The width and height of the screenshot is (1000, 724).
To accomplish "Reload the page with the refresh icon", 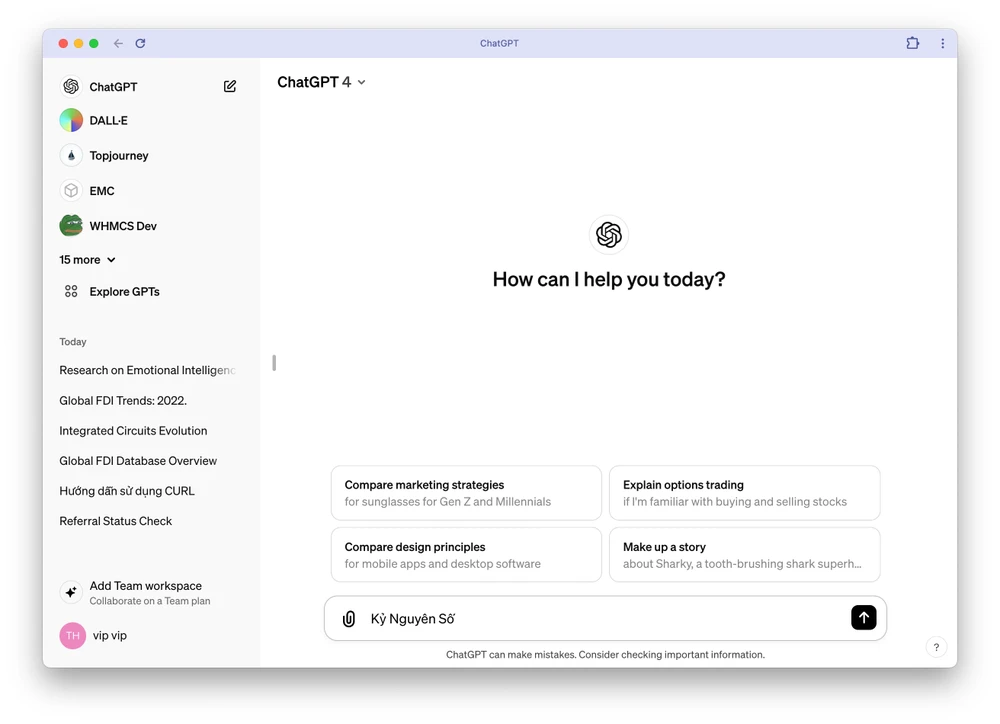I will [140, 44].
